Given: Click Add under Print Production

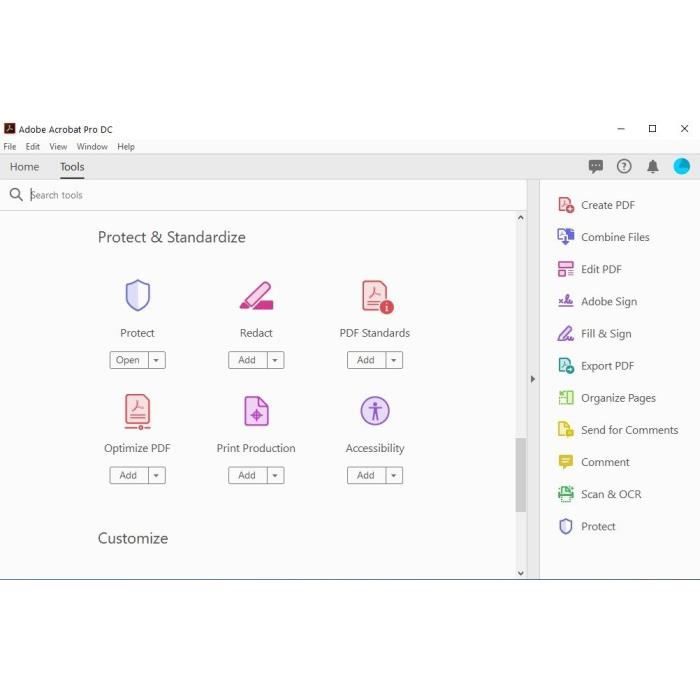Looking at the screenshot, I should 247,475.
